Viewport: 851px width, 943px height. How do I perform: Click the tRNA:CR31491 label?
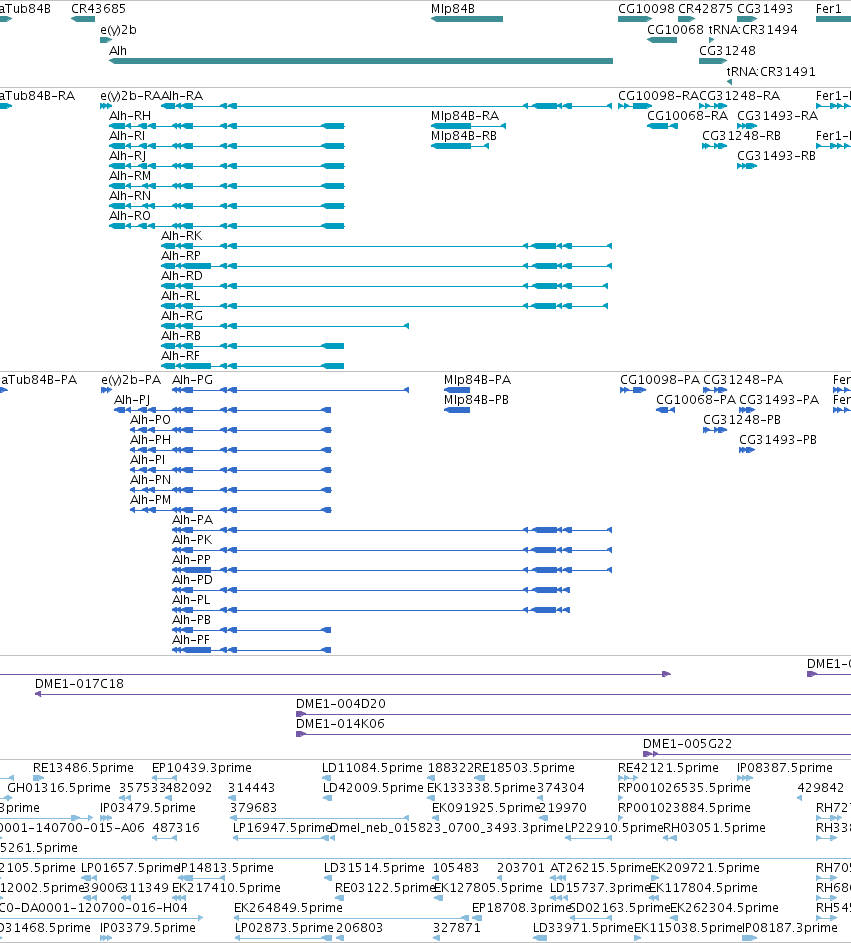click(771, 72)
